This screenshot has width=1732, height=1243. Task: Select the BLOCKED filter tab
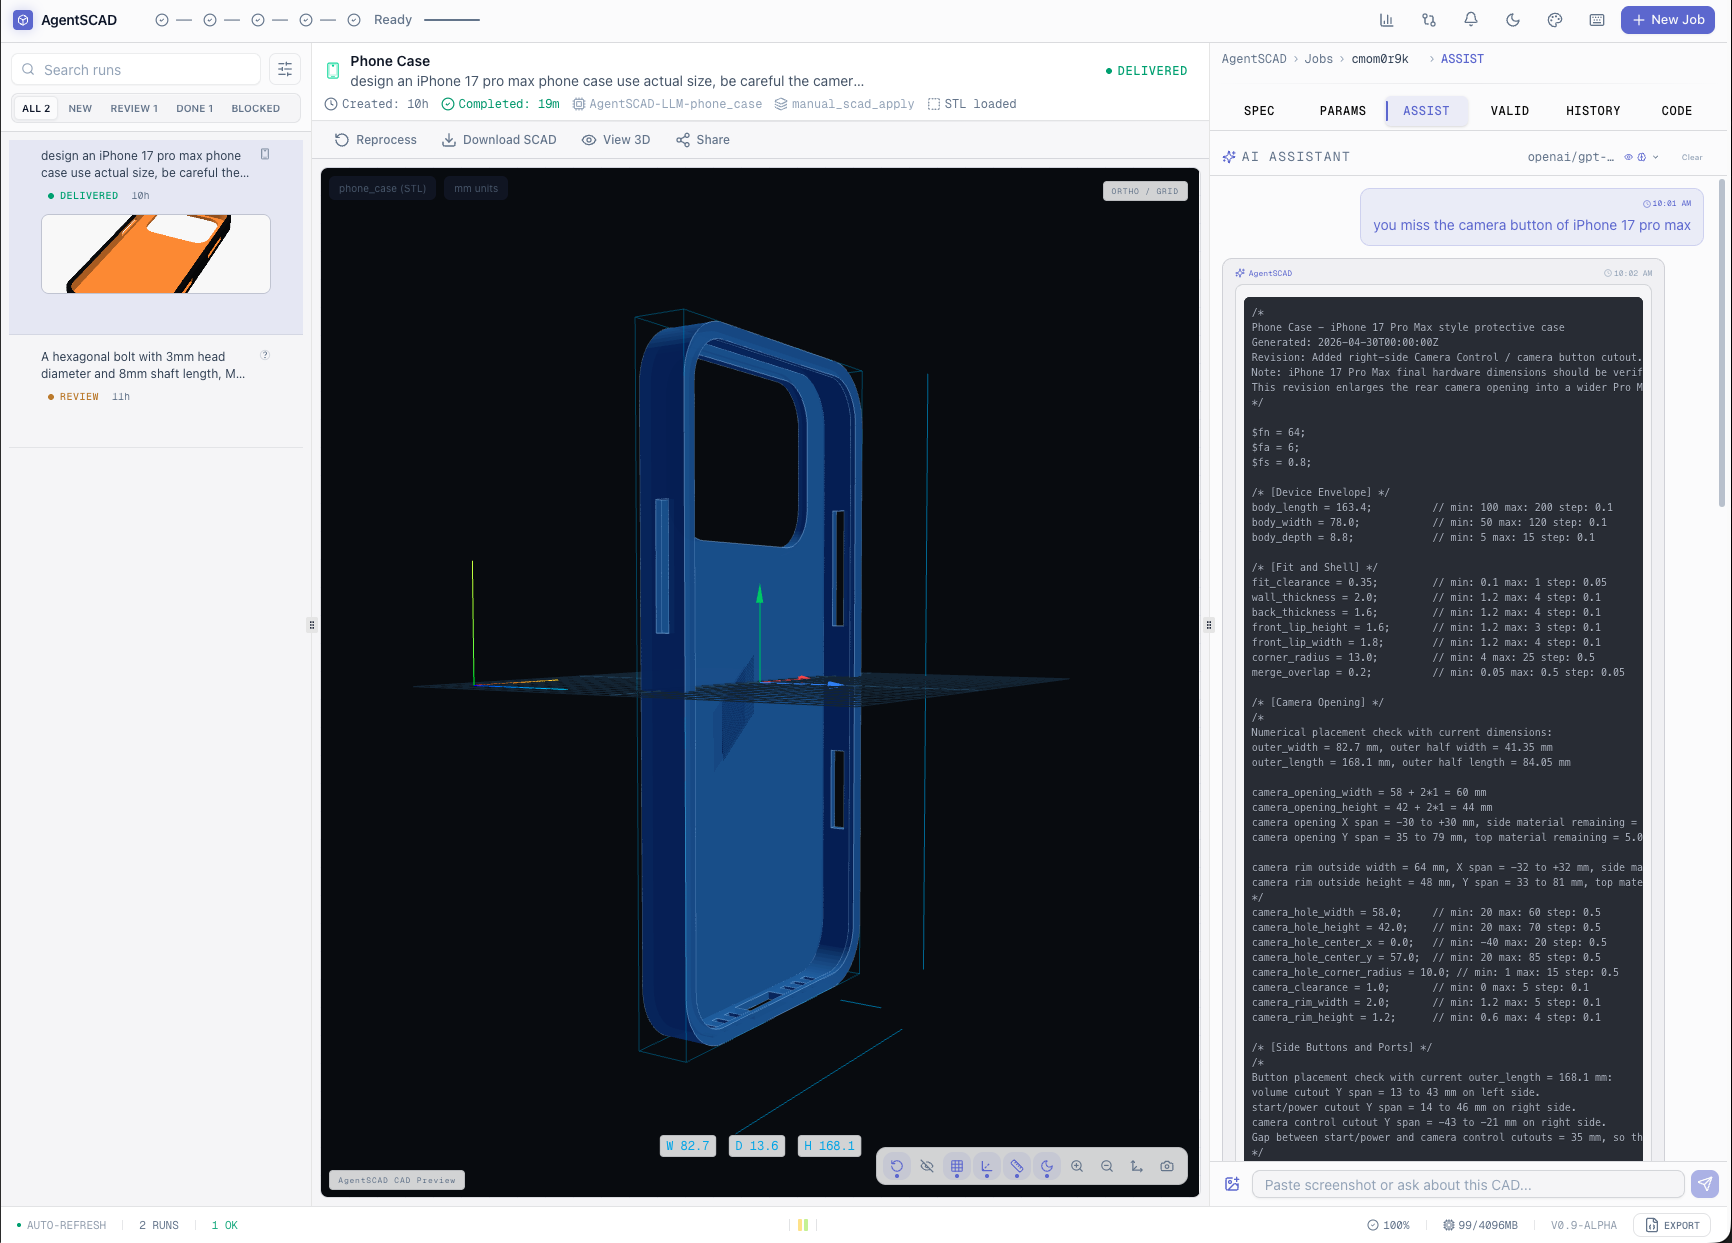point(255,108)
